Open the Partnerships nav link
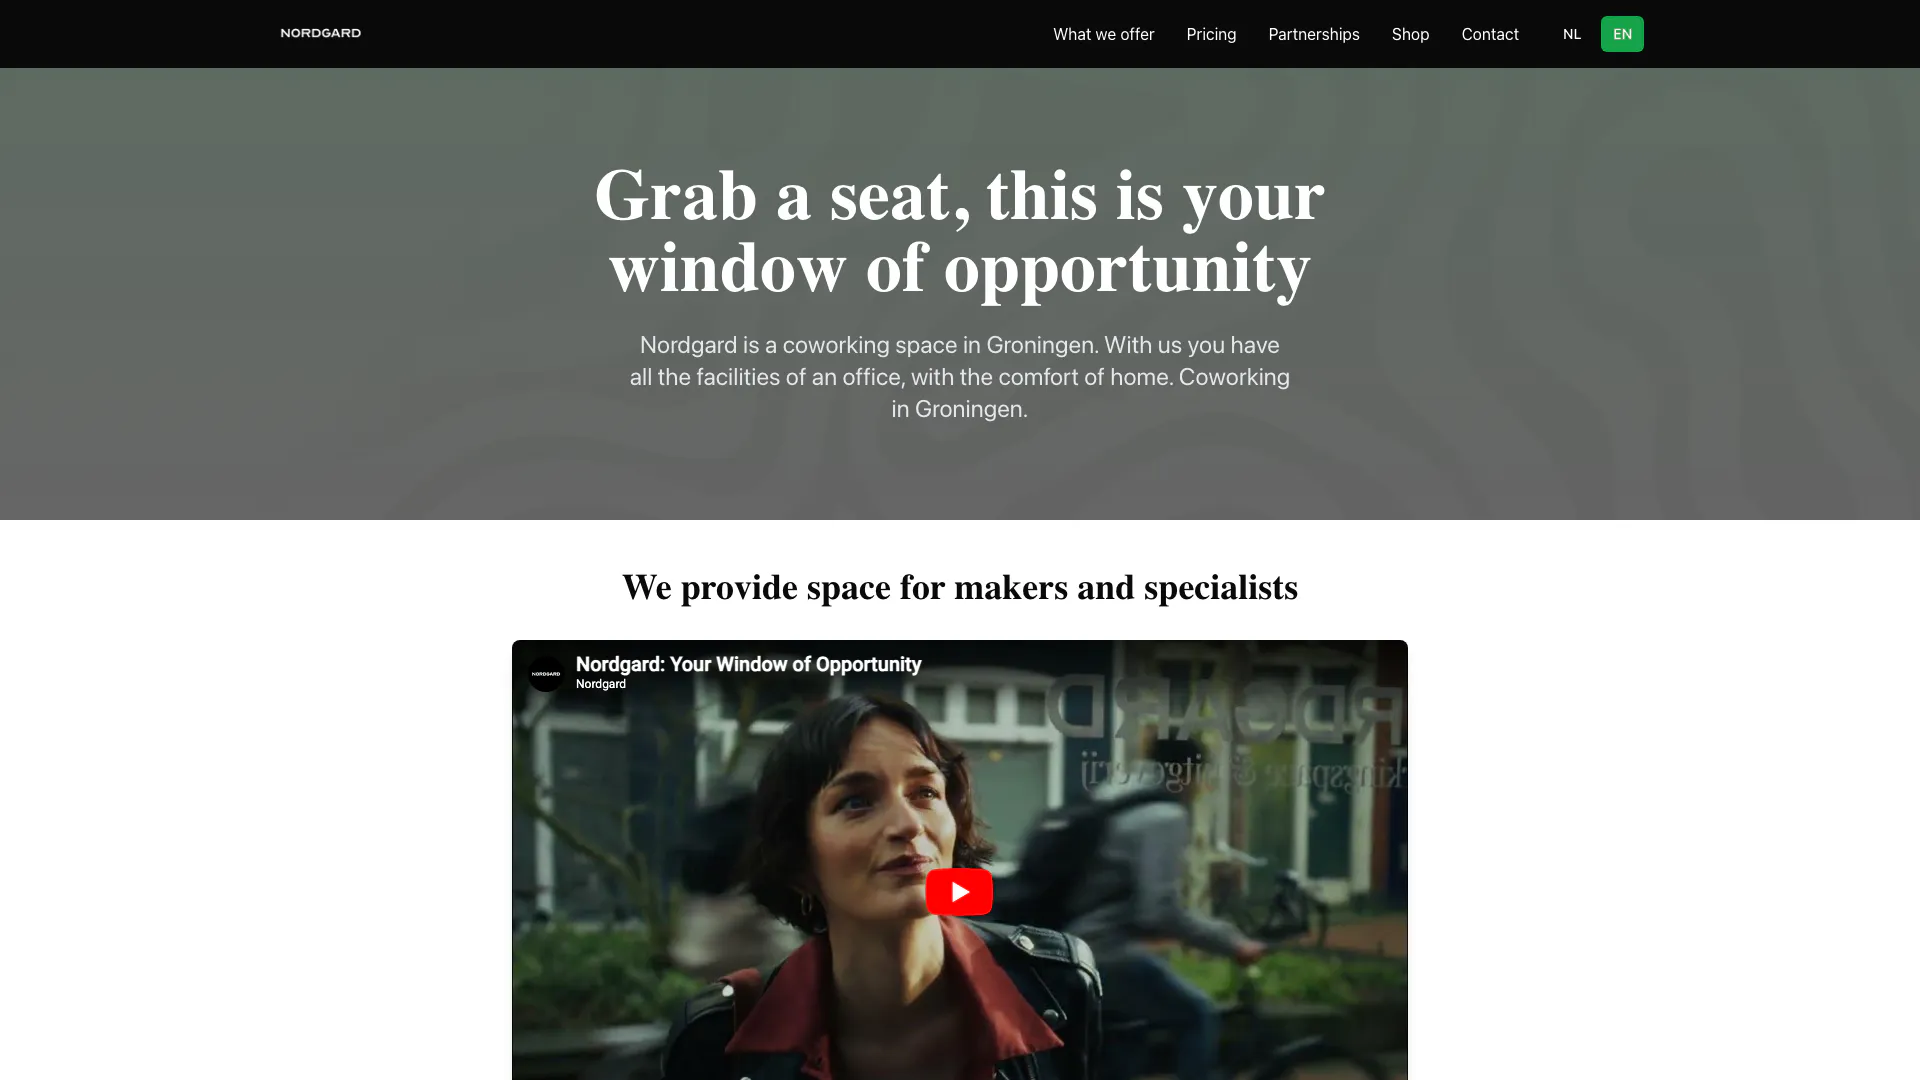Viewport: 1920px width, 1080px height. coord(1314,34)
